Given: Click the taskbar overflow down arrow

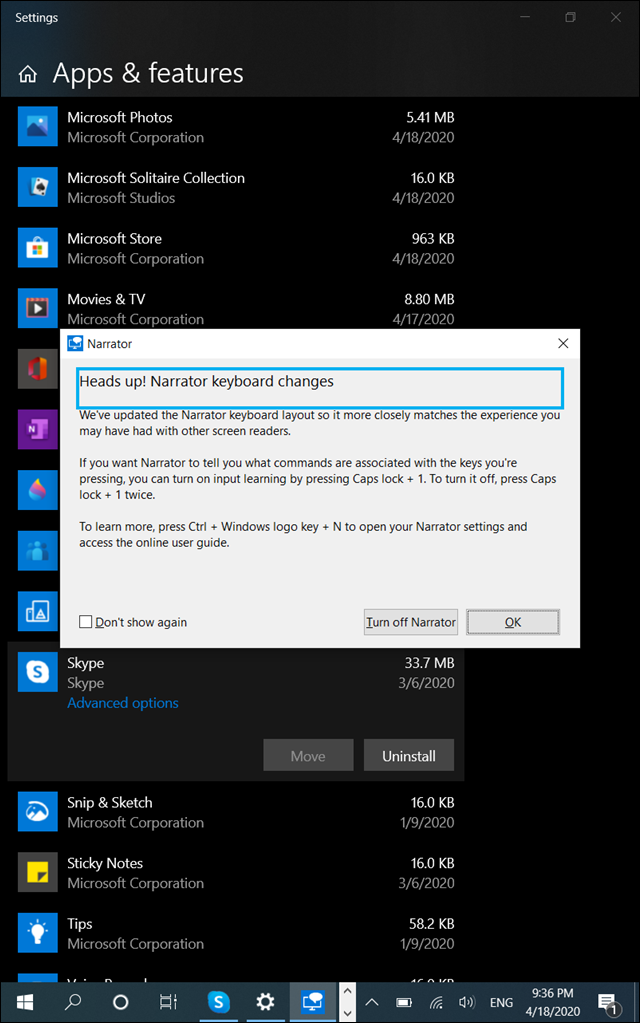Looking at the screenshot, I should pos(348,1013).
